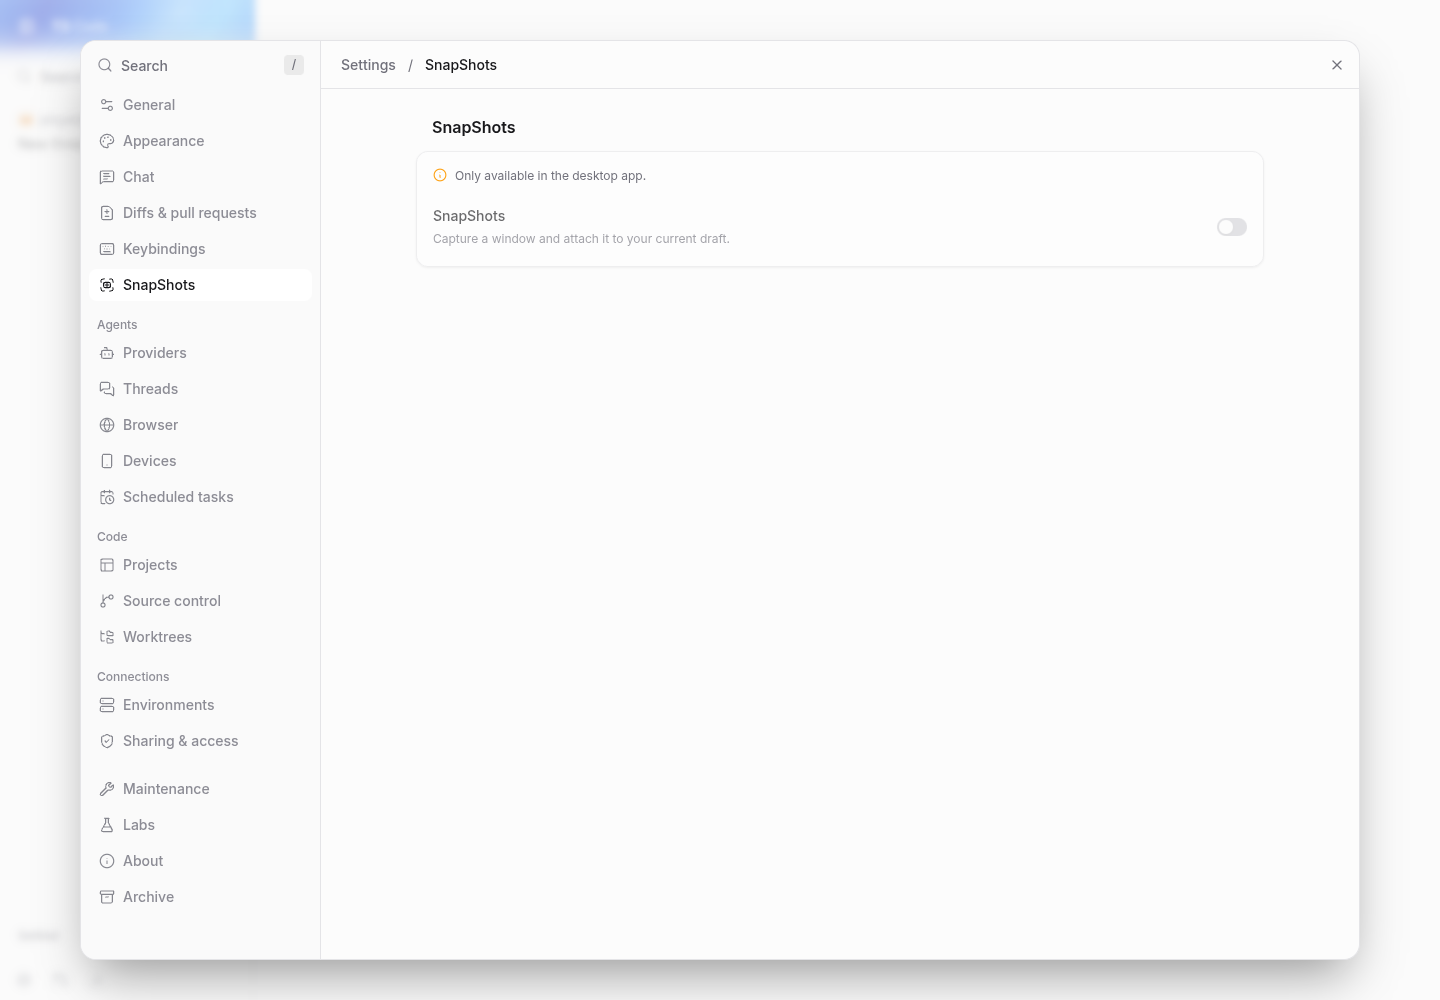Screen dimensions: 1440x1000
Task: Click the SnapShots breadcrumb text
Action: [461, 65]
